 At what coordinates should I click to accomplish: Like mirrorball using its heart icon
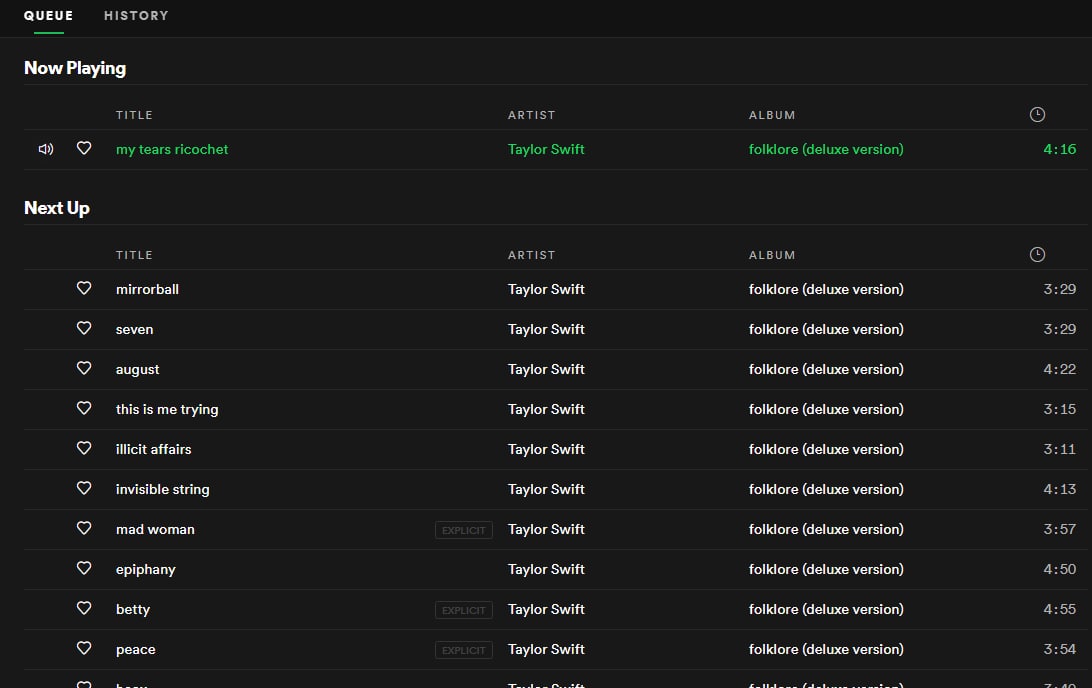(x=84, y=288)
